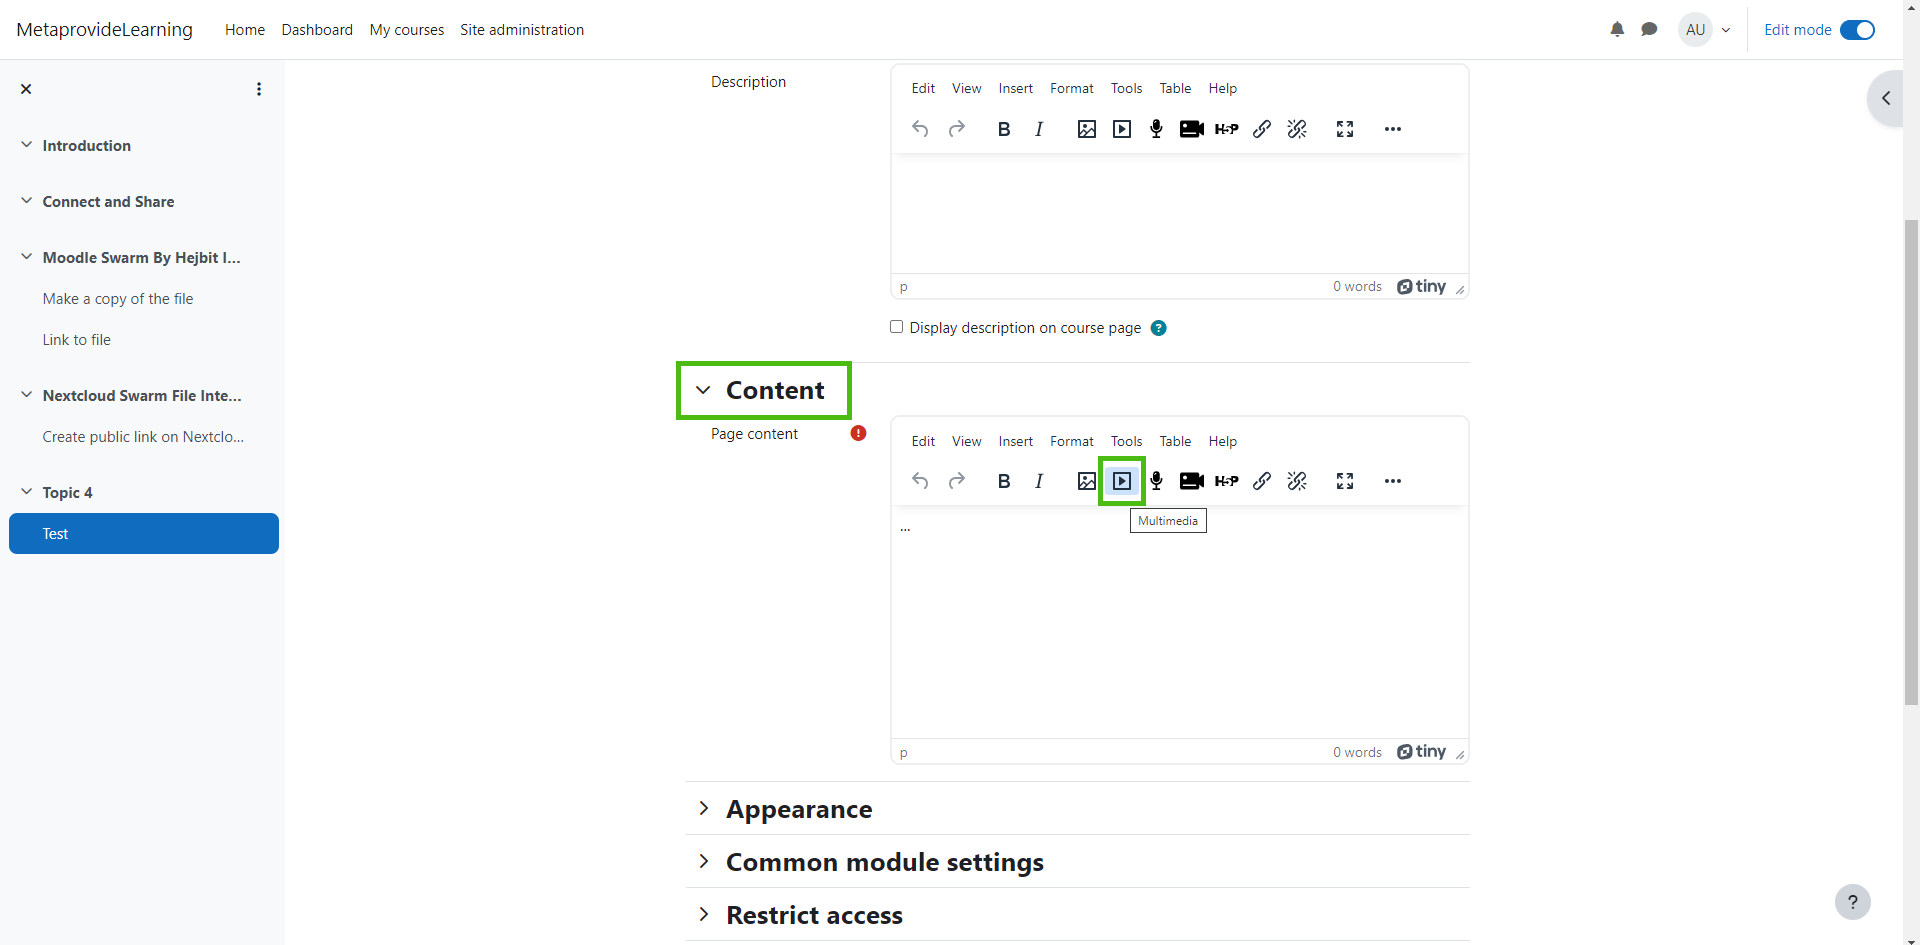Collapse Introduction section in course index

tap(26, 145)
